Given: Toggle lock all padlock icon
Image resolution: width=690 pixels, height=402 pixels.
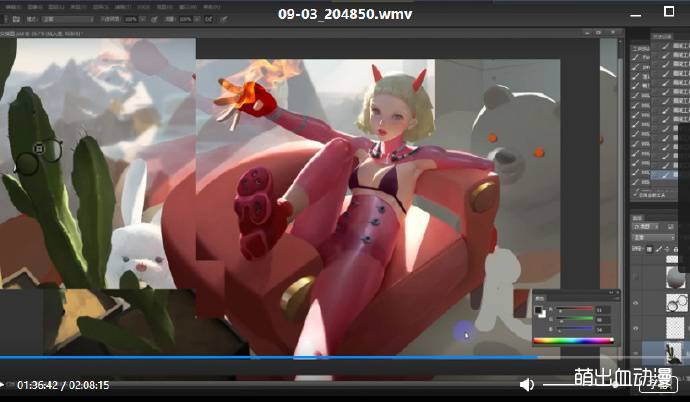Looking at the screenshot, I should click(675, 249).
